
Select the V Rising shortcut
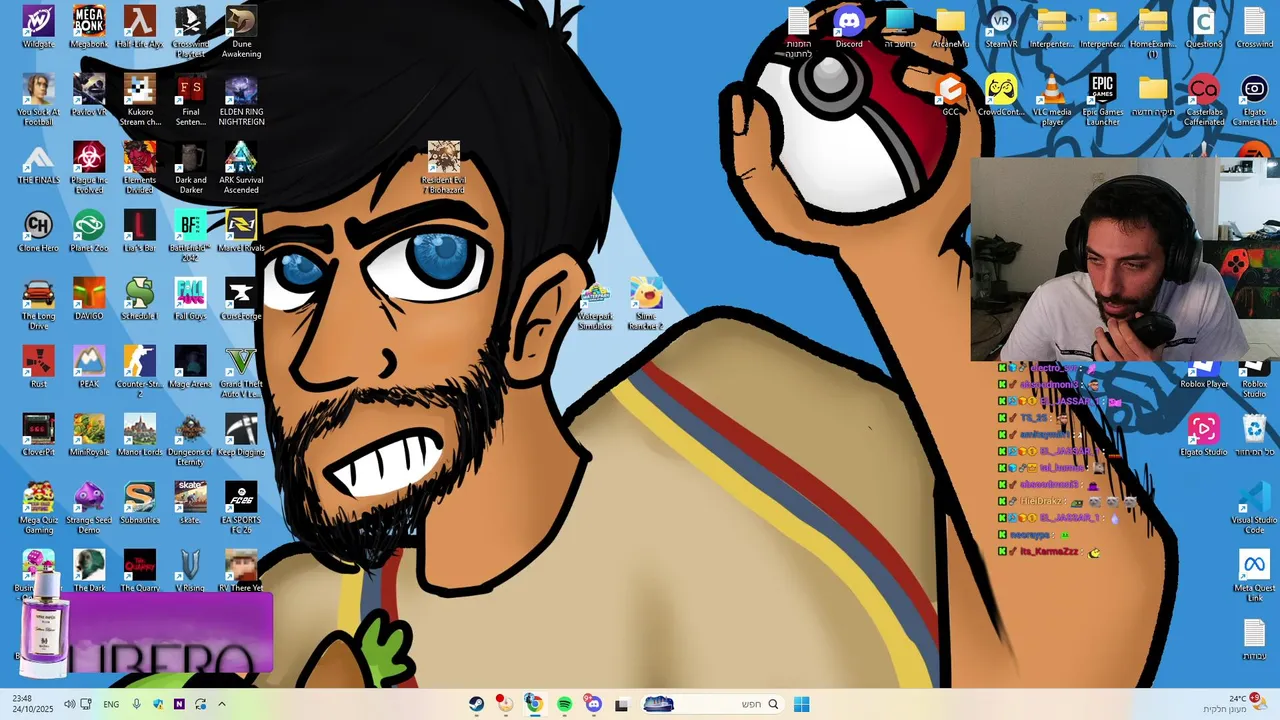[x=190, y=571]
